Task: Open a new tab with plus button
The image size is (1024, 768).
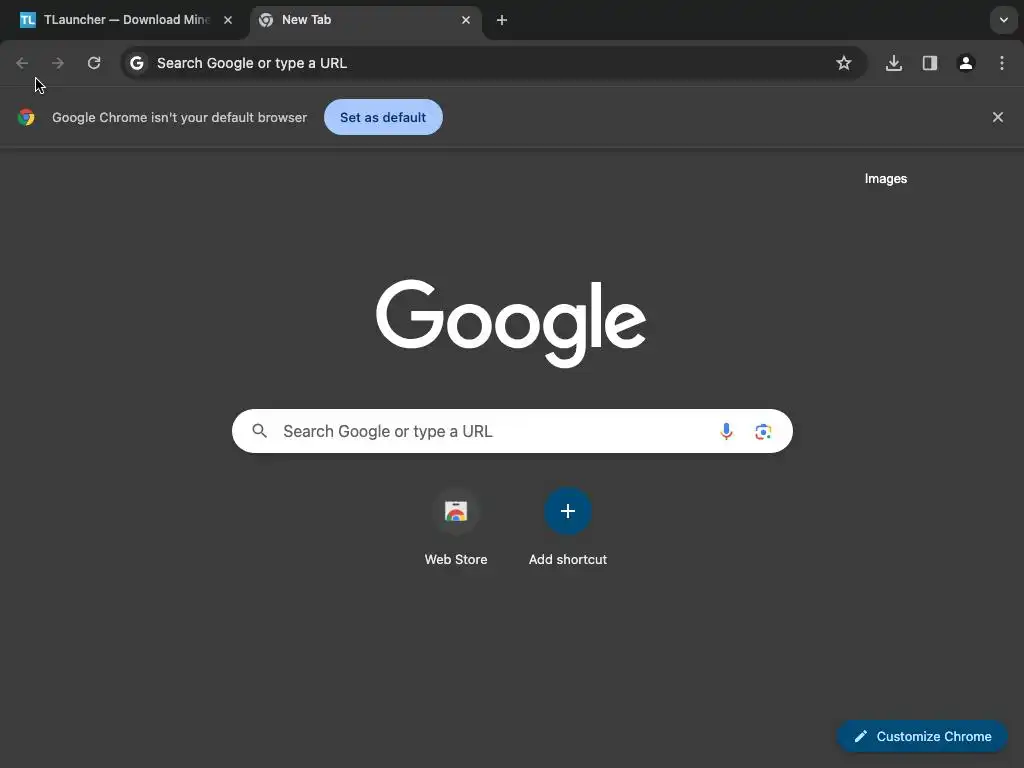Action: point(502,20)
